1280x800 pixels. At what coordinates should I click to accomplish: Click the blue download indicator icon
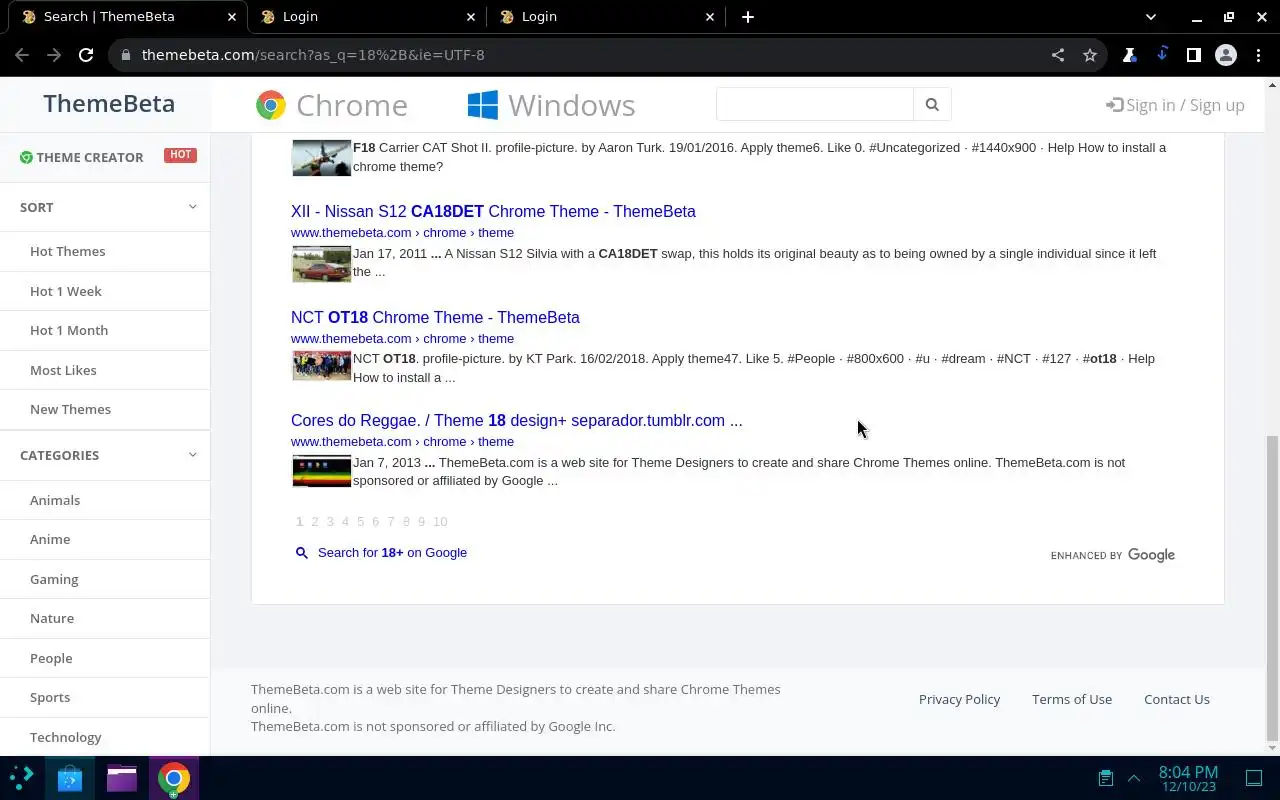click(x=1162, y=54)
